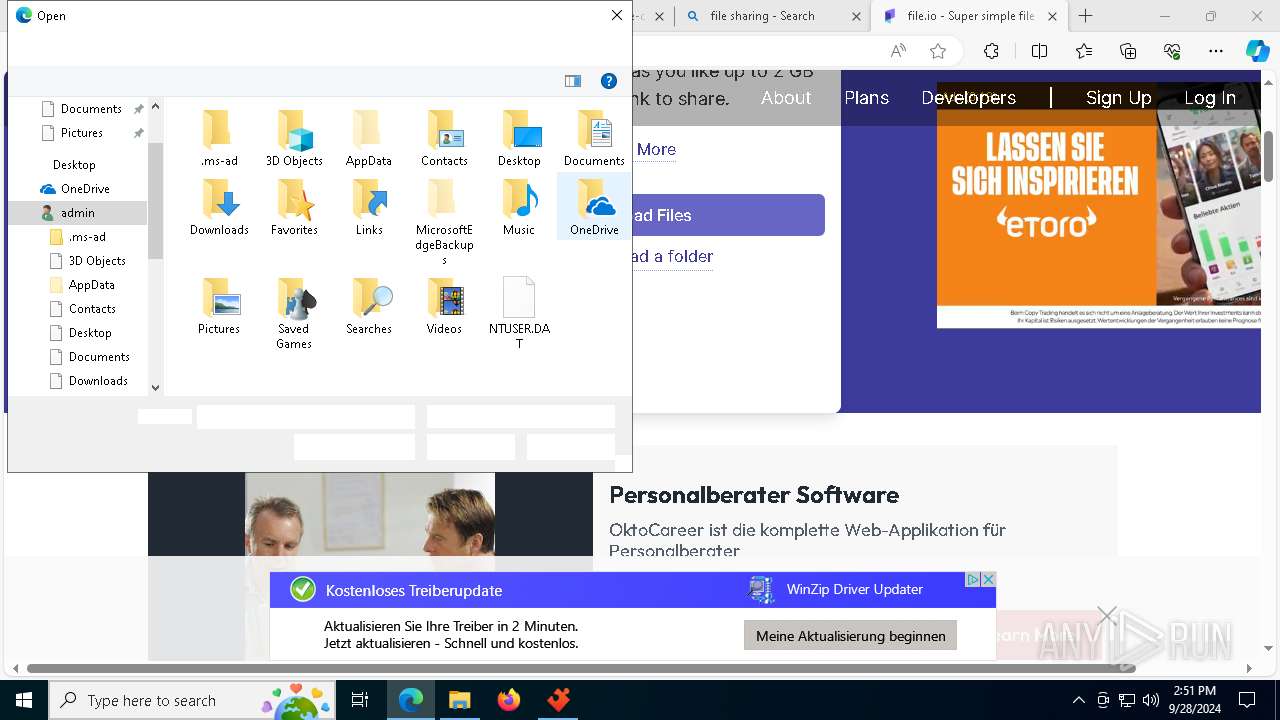This screenshot has width=1280, height=720.
Task: Open notification center on taskbar
Action: 1247,700
